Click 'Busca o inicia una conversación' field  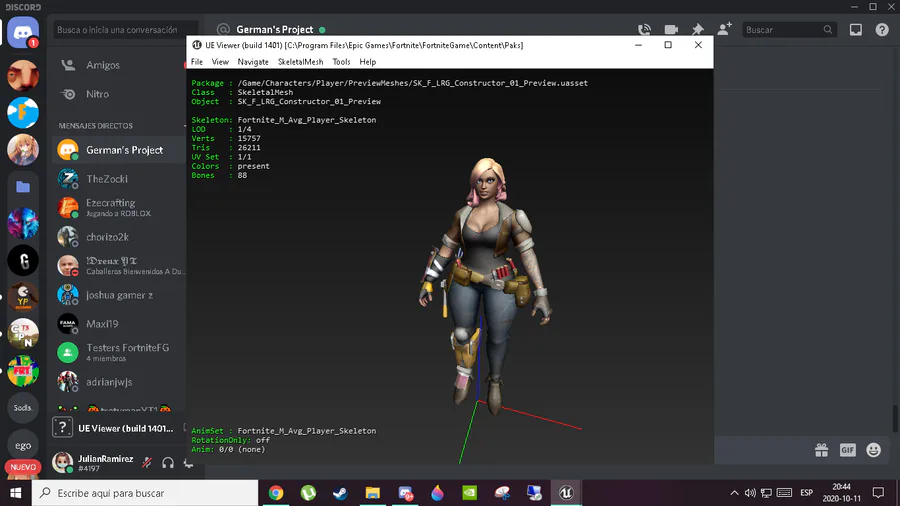tap(126, 29)
